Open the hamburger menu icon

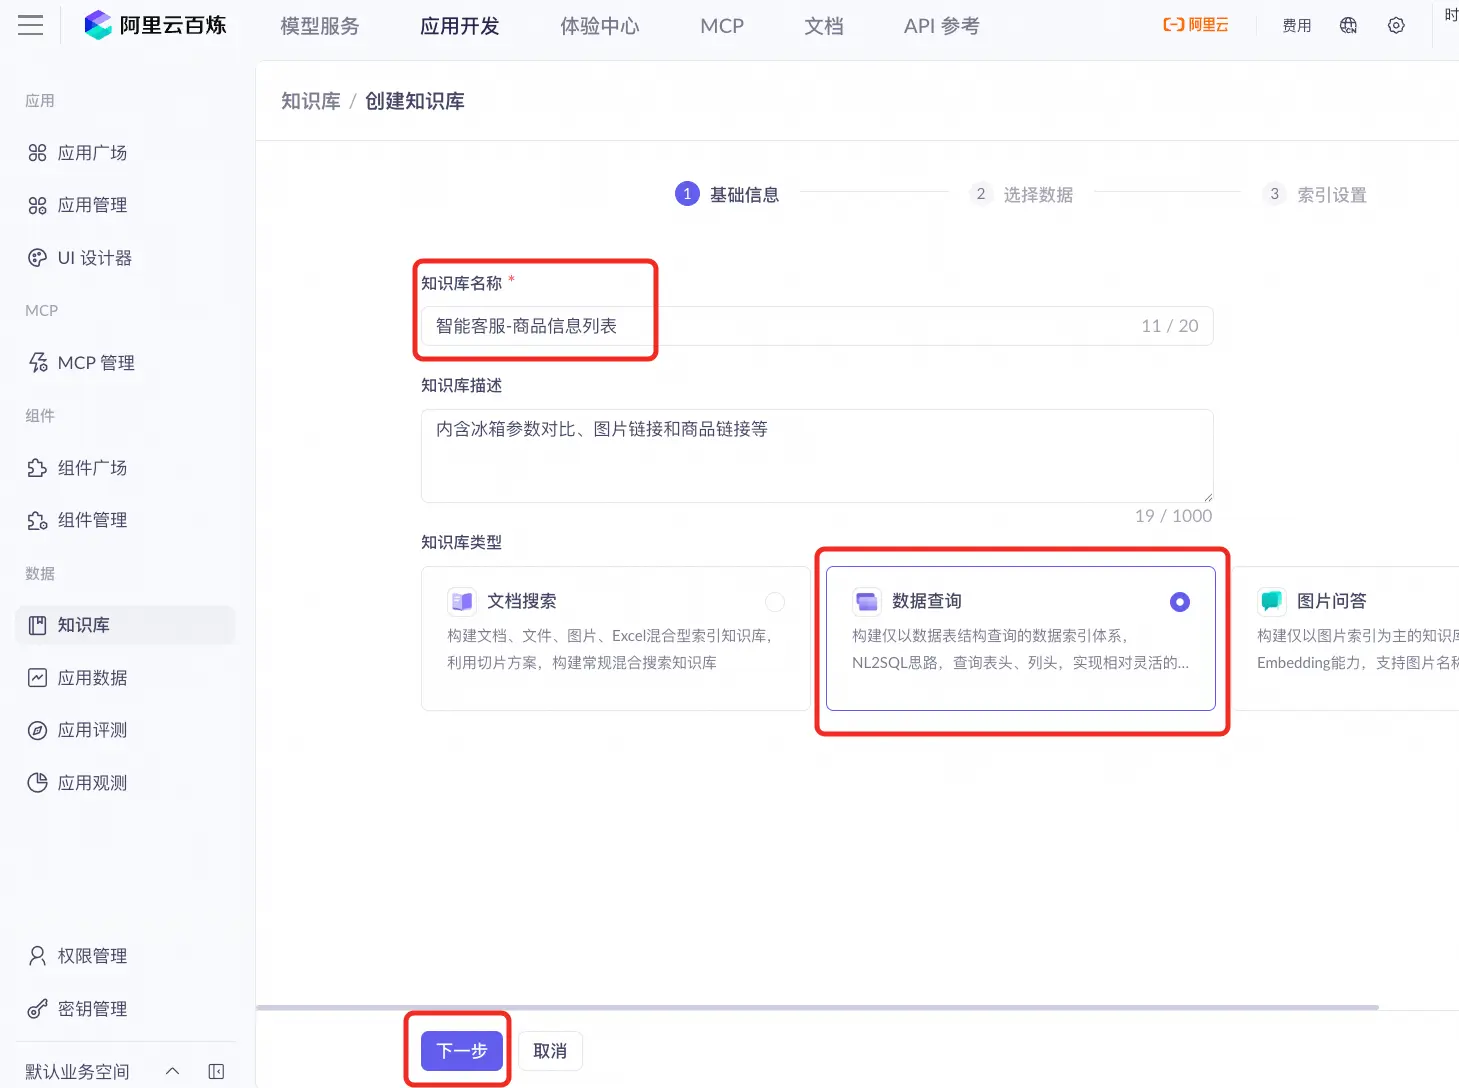31,25
